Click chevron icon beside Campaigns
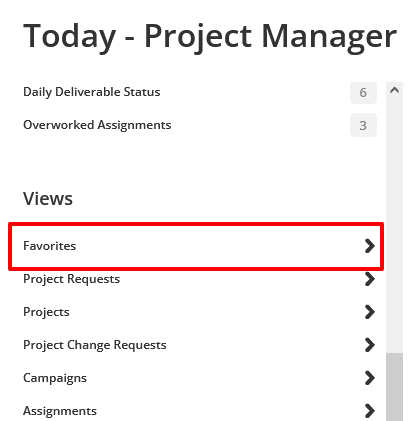 370,378
